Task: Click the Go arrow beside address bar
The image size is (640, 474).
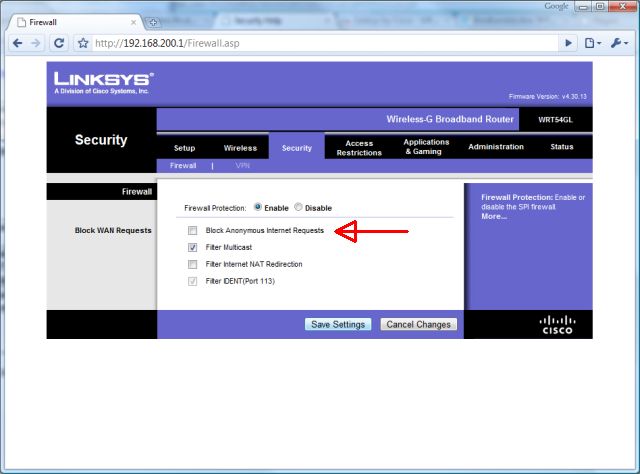Action: tap(568, 43)
